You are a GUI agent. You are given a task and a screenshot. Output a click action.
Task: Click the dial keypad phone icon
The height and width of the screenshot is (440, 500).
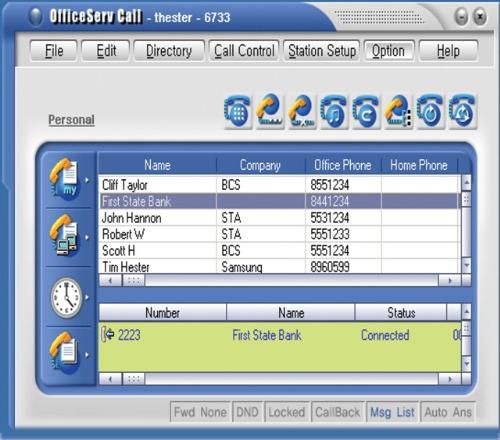(238, 112)
